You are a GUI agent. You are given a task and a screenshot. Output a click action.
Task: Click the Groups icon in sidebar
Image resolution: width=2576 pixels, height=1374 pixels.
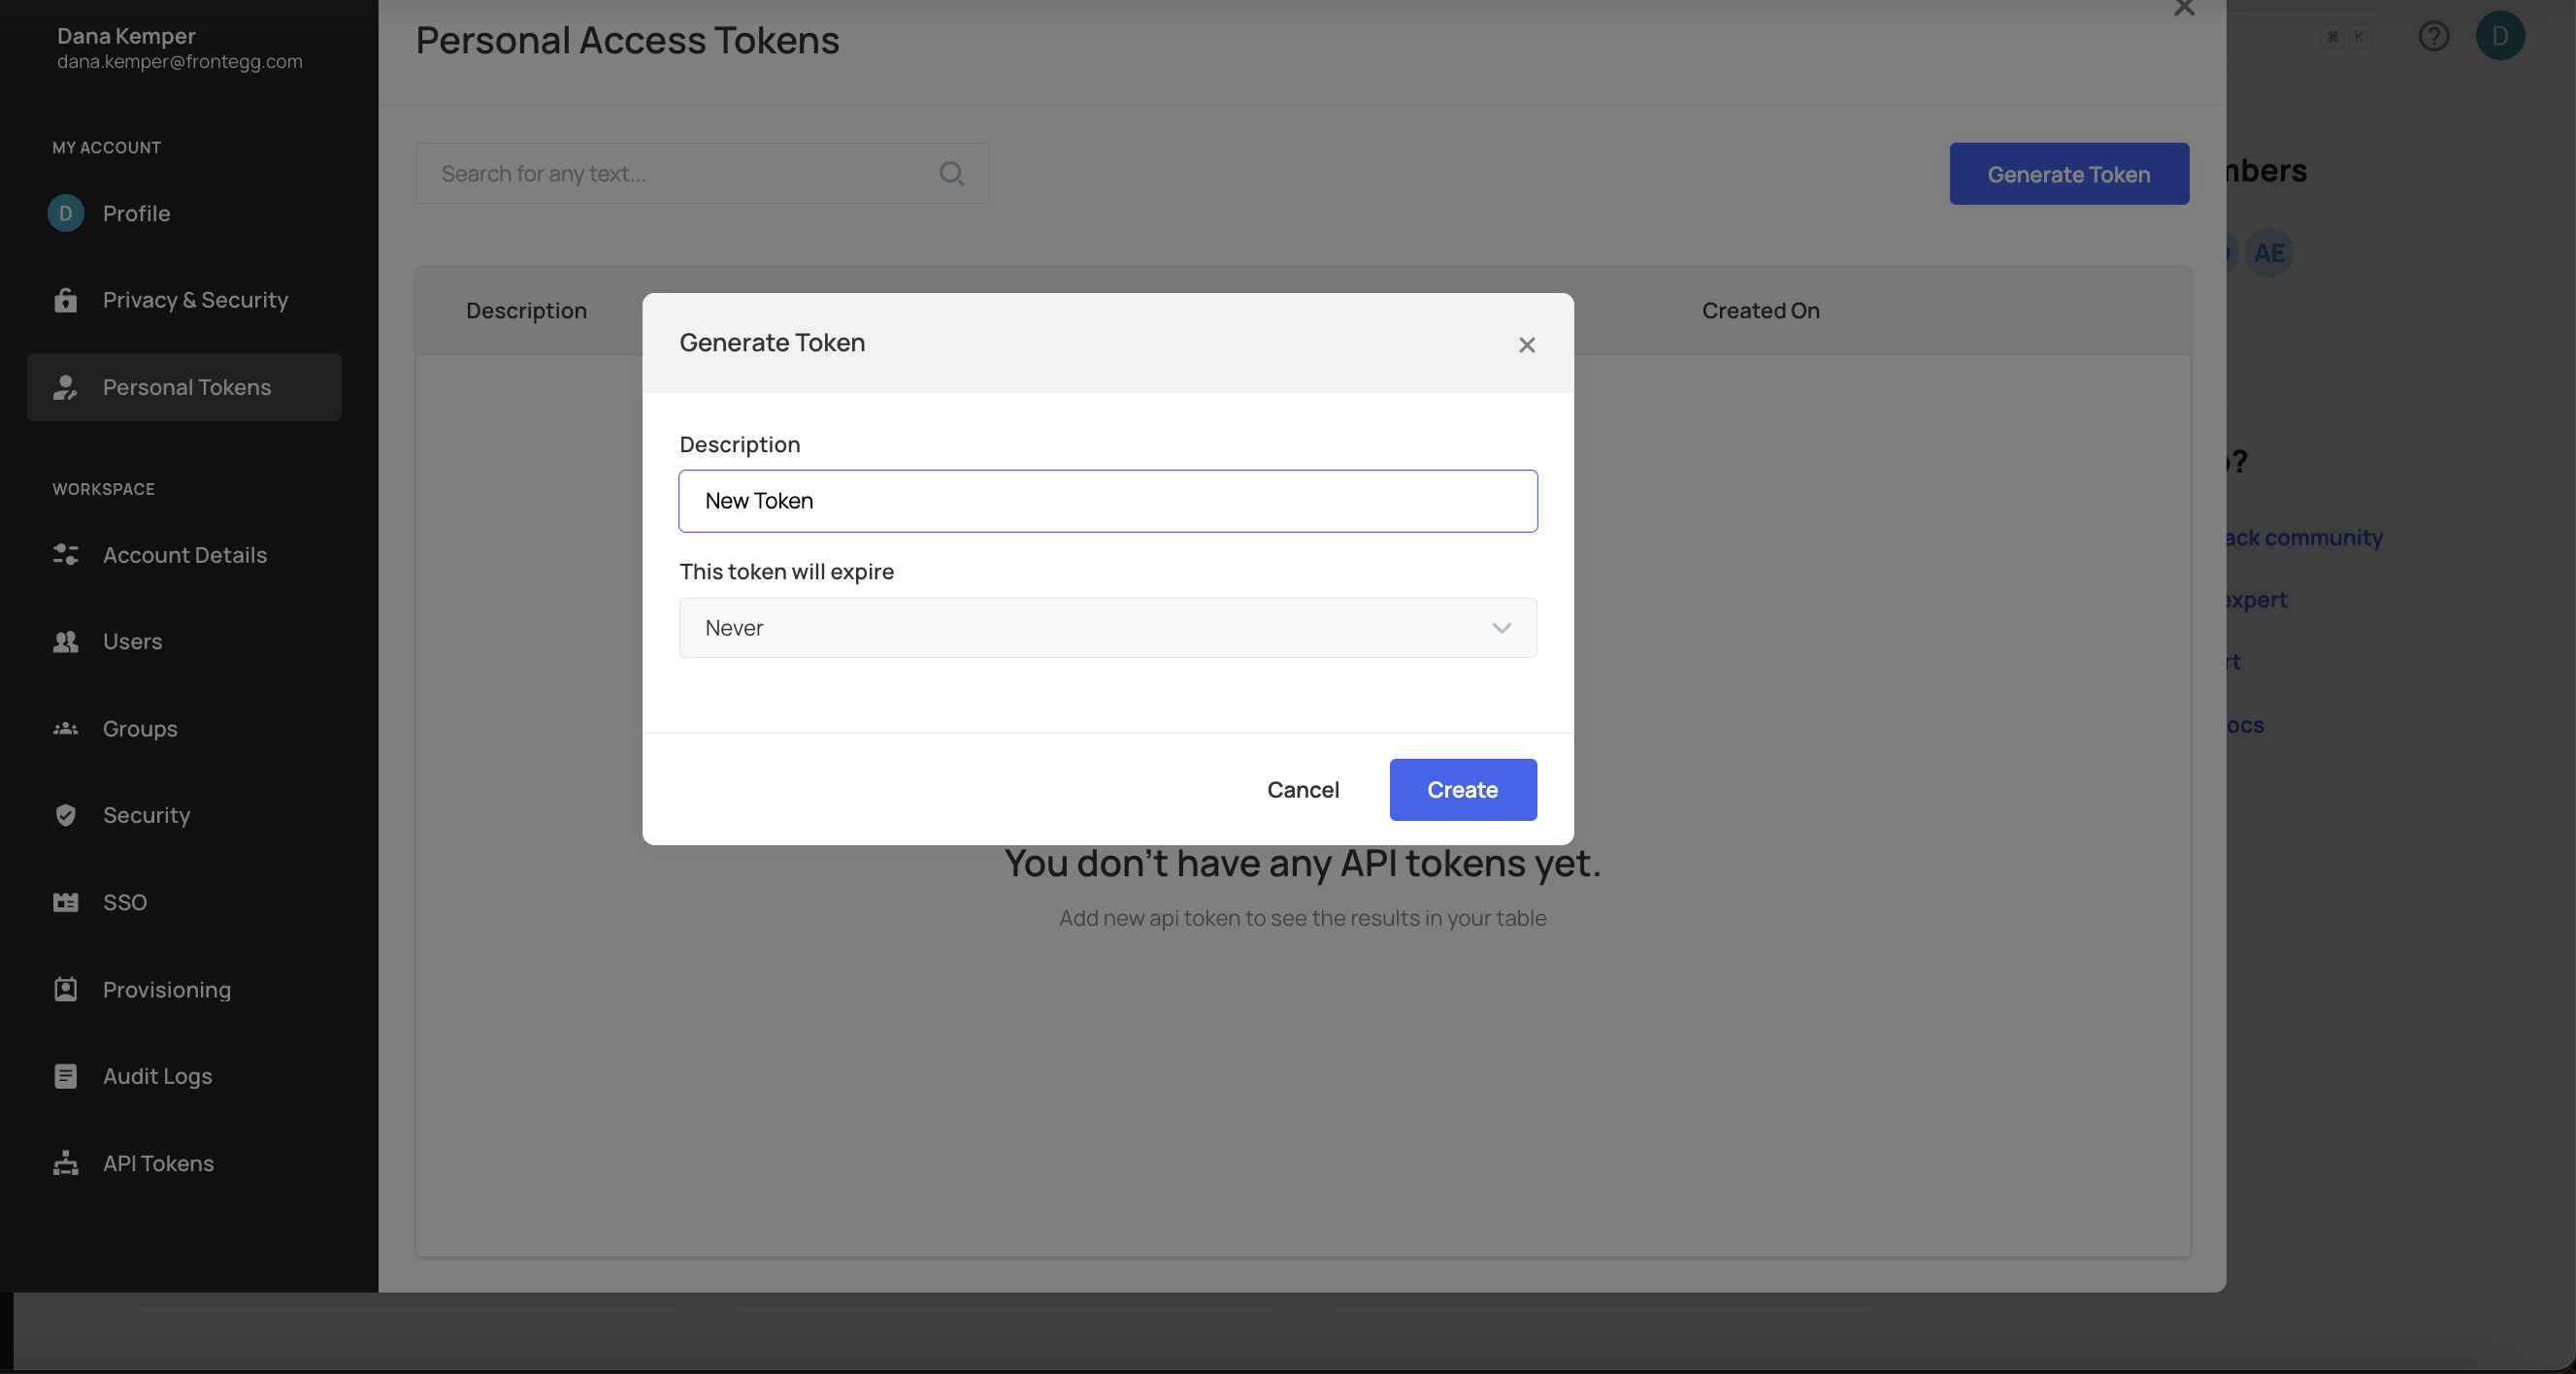[66, 729]
